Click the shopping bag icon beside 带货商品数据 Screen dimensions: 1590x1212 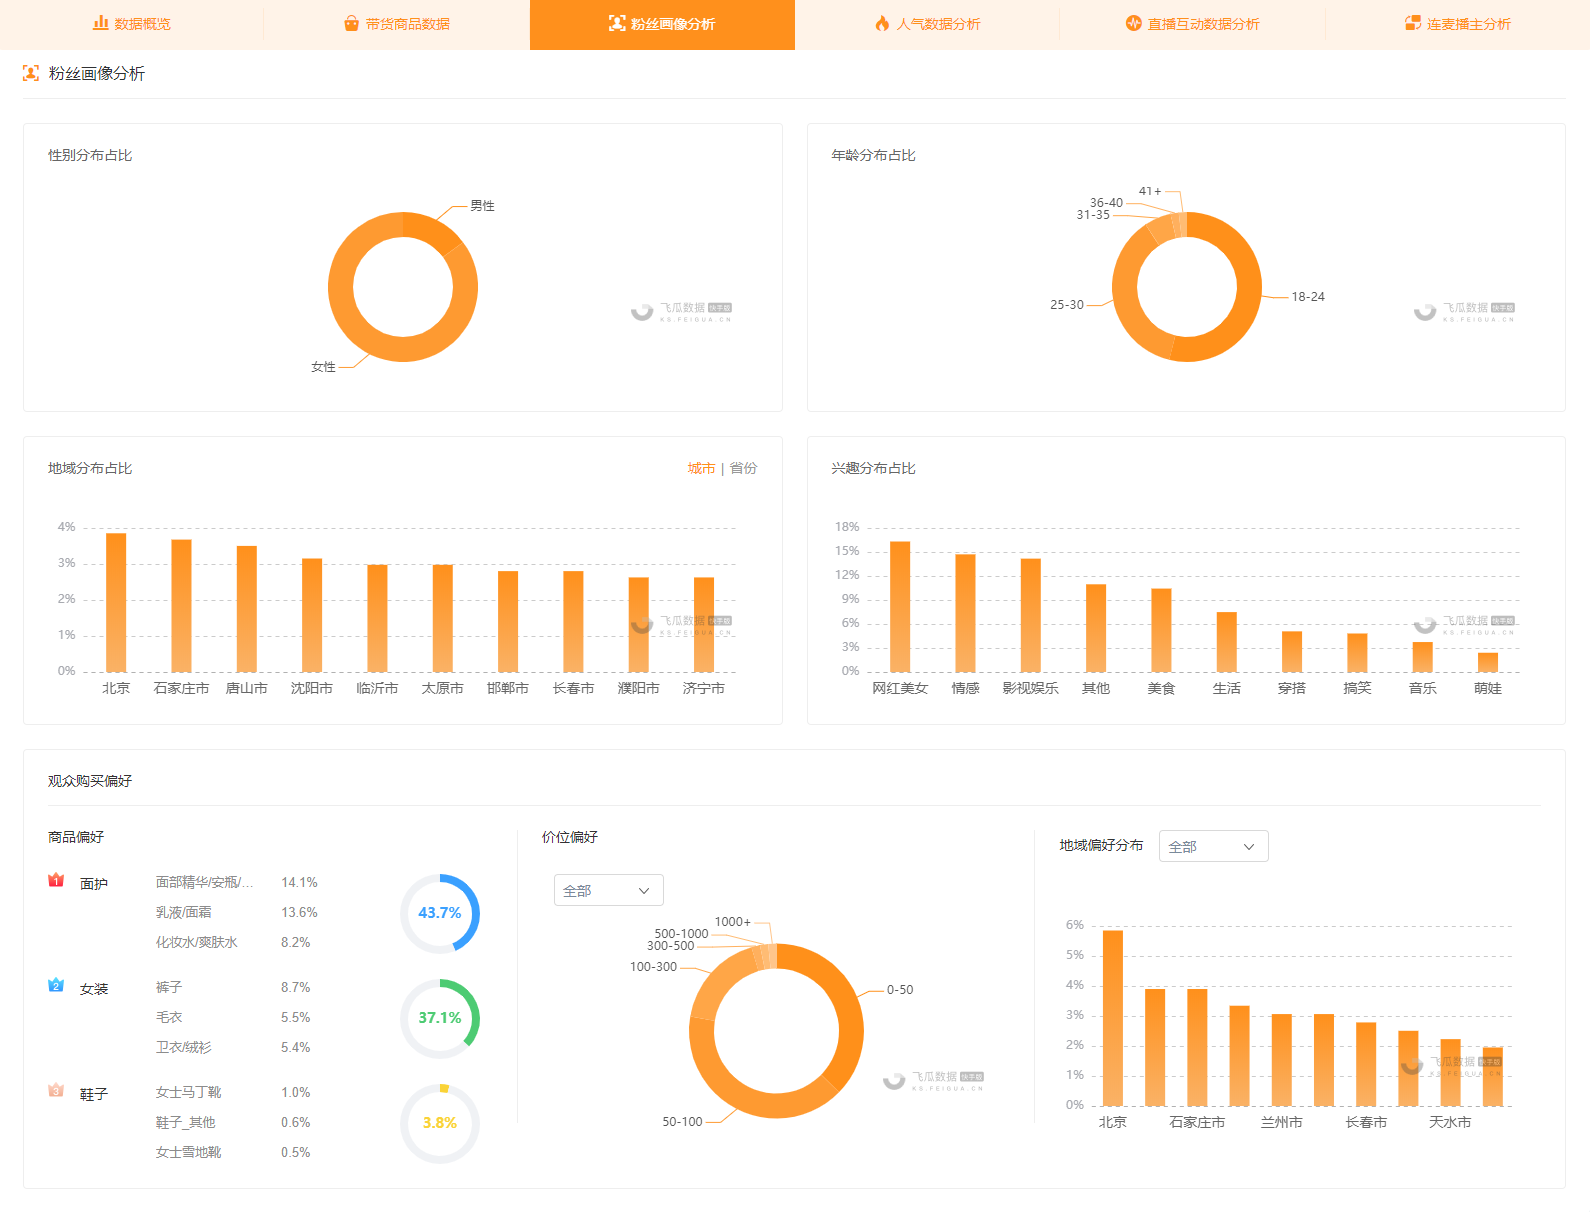351,23
